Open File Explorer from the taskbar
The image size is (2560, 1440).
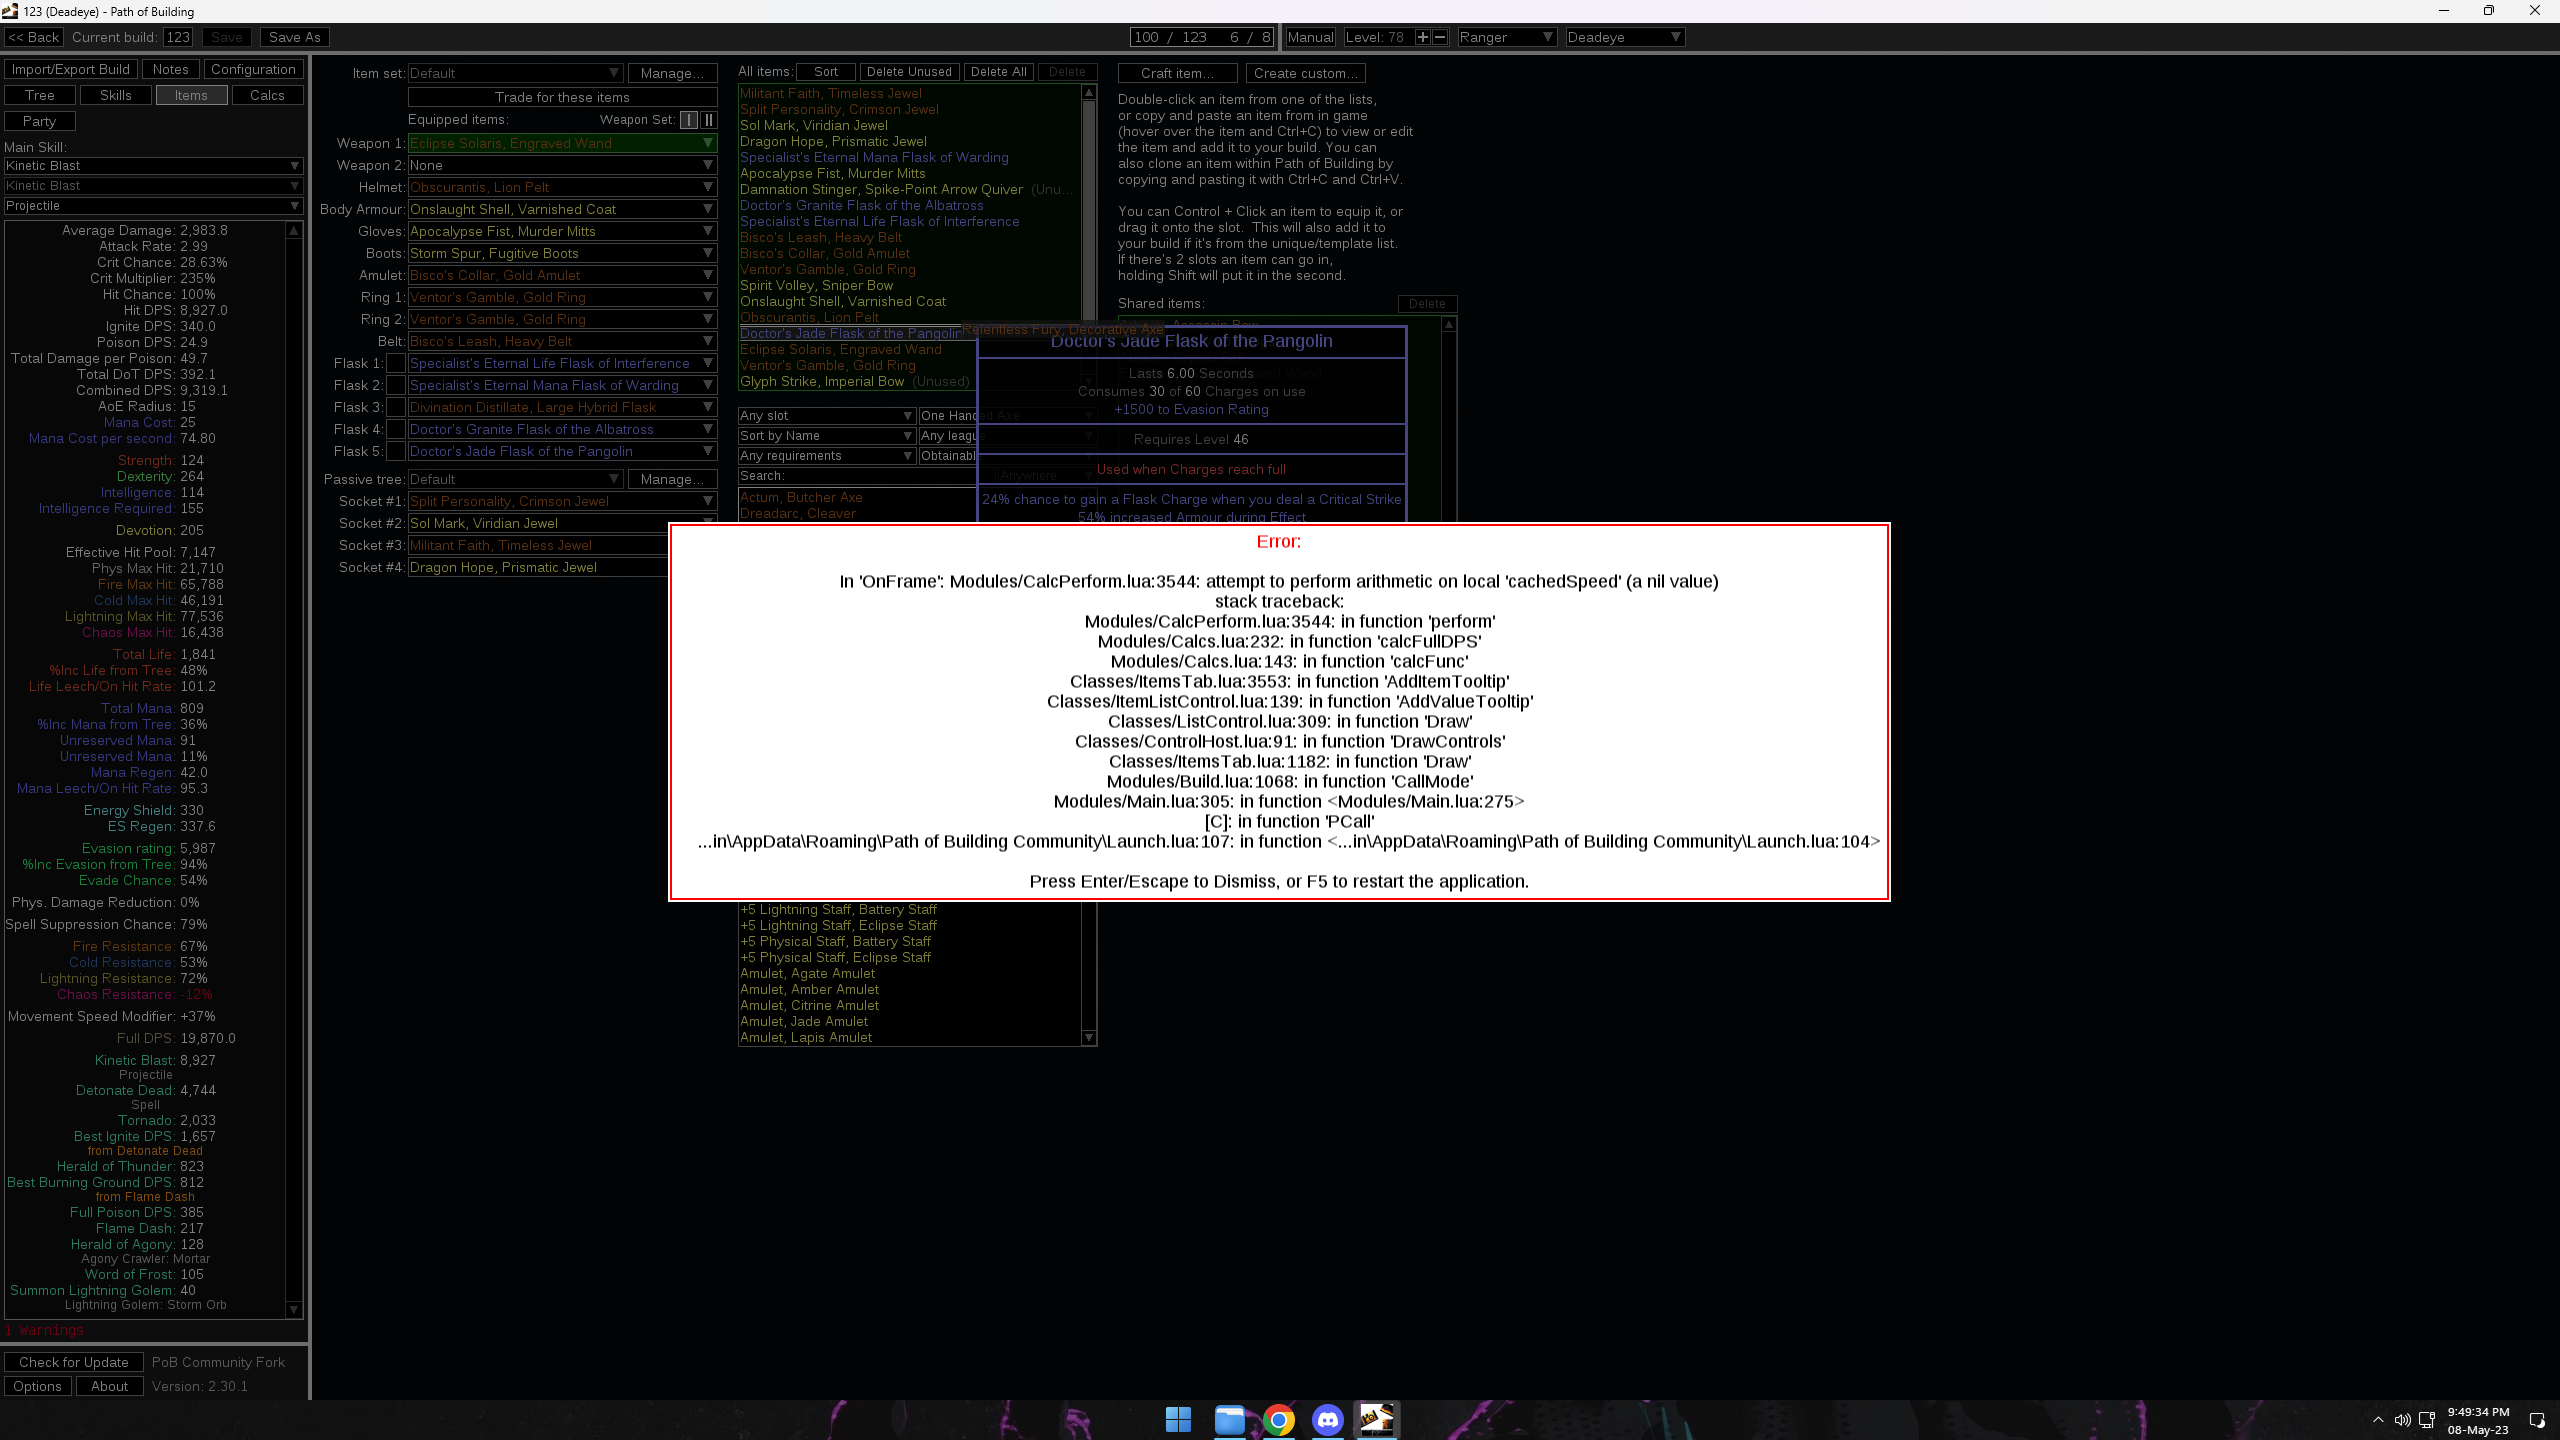[1228, 1419]
